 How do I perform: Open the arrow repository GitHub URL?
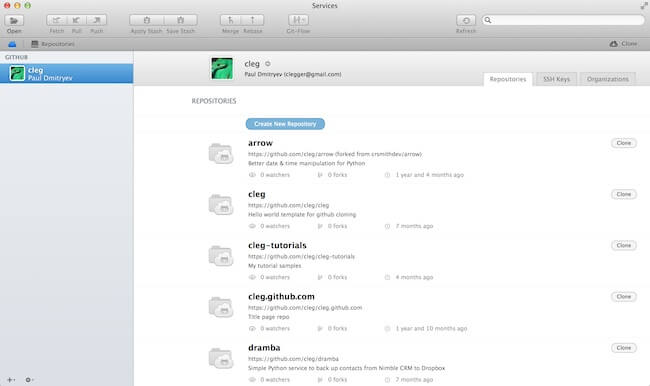(x=335, y=154)
